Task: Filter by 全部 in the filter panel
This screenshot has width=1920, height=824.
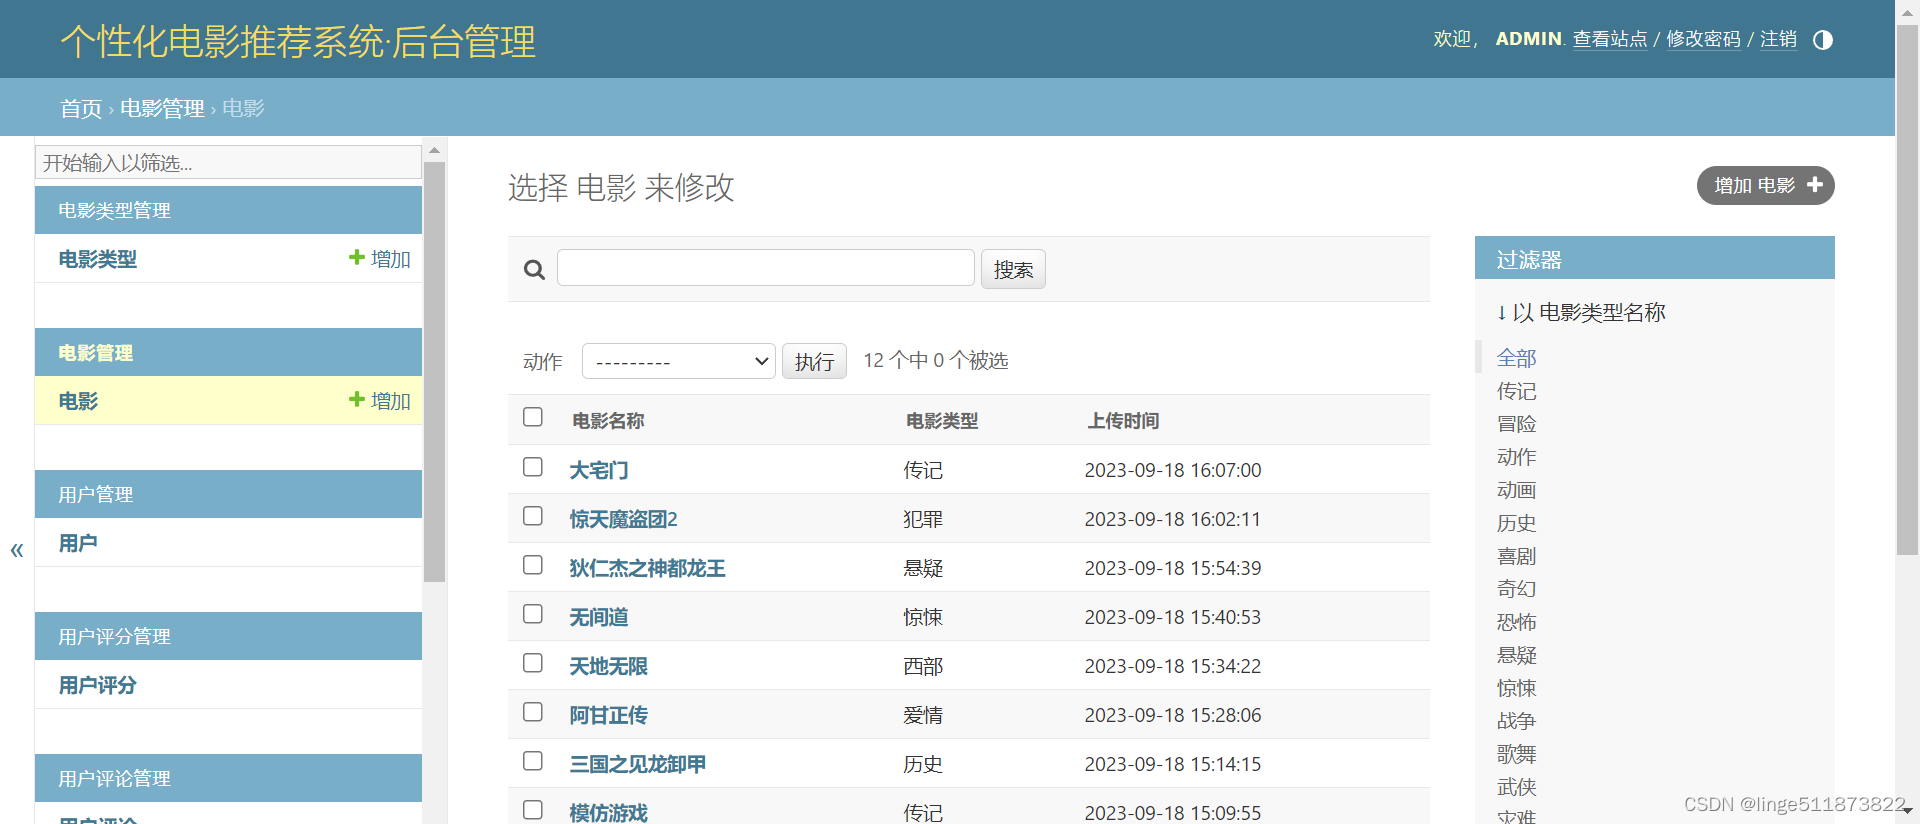Action: point(1516,358)
